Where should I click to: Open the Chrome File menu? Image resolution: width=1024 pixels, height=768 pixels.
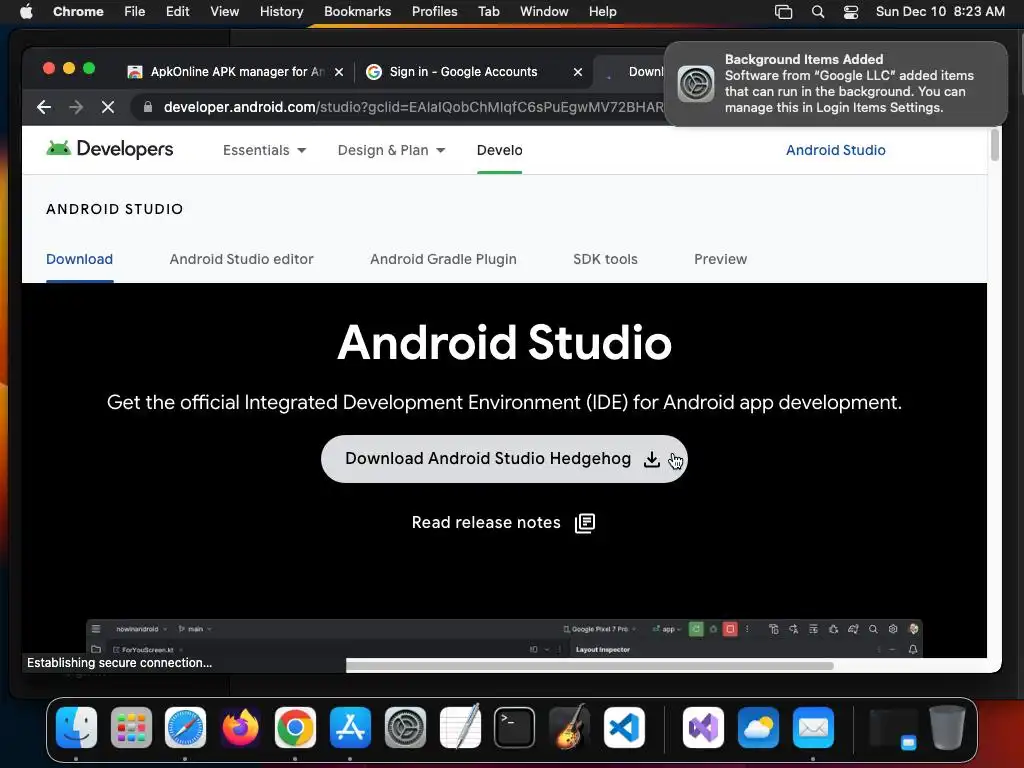[x=135, y=12]
